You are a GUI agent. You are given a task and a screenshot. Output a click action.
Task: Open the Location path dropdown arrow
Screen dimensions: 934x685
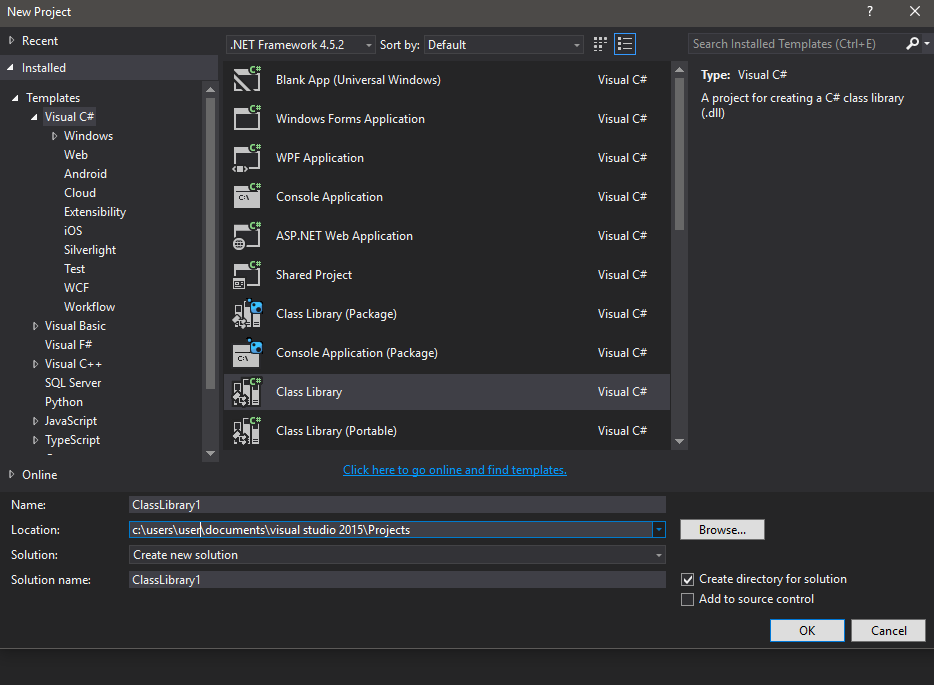(x=659, y=530)
